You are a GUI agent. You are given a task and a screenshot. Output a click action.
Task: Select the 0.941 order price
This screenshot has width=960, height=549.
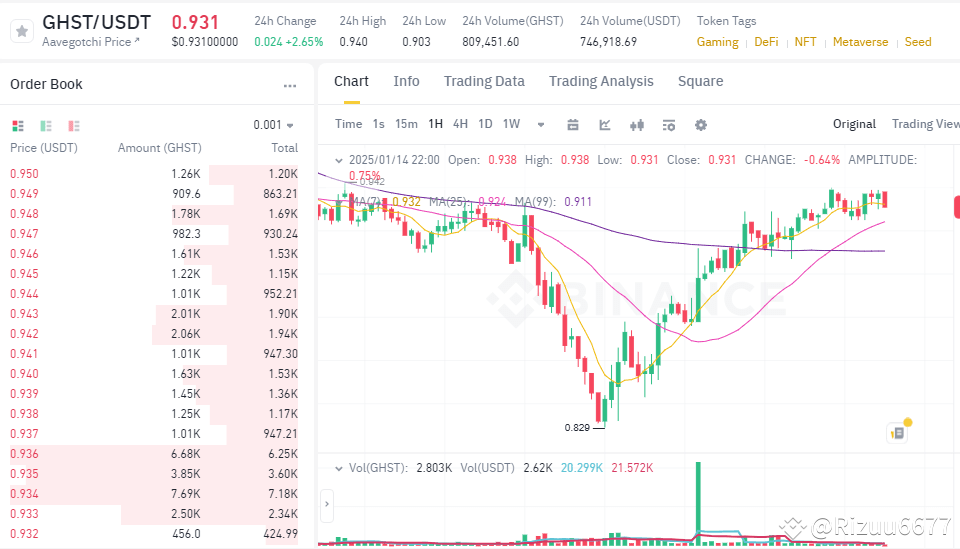(x=24, y=354)
